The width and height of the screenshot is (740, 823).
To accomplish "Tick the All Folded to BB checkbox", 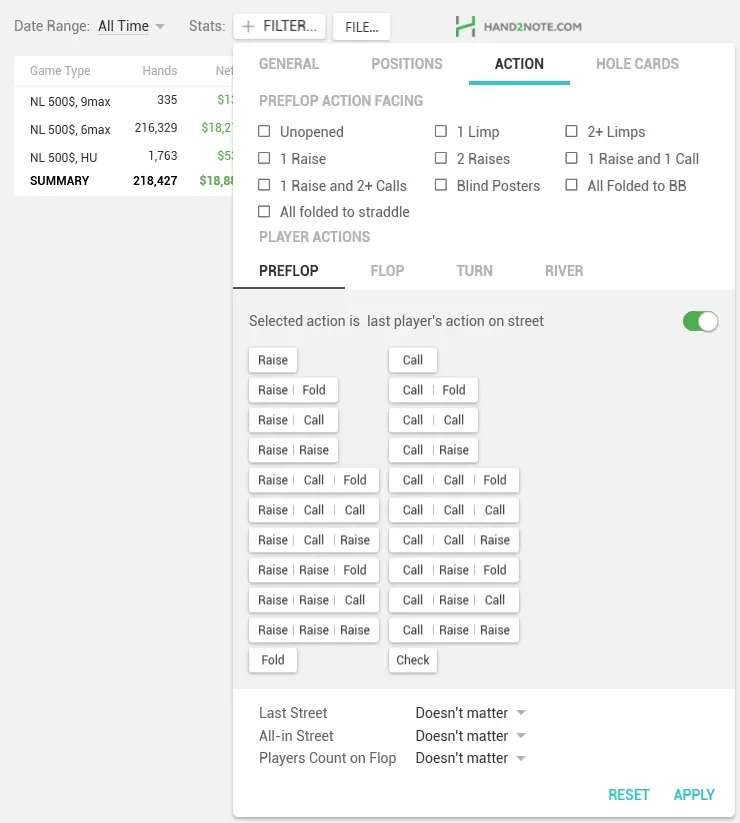I will point(572,186).
